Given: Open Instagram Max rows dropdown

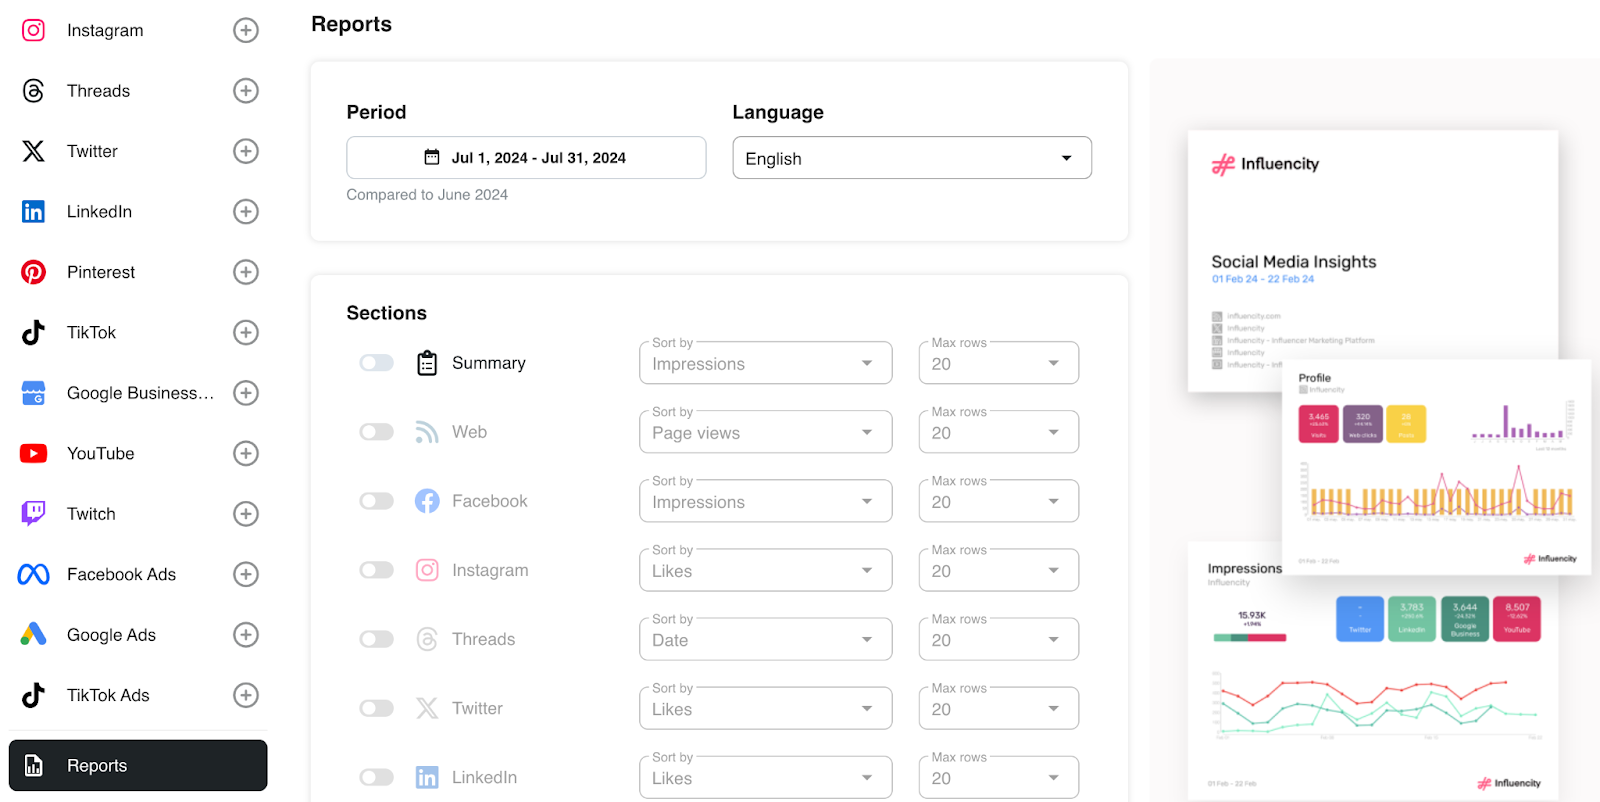Looking at the screenshot, I should click(x=999, y=570).
